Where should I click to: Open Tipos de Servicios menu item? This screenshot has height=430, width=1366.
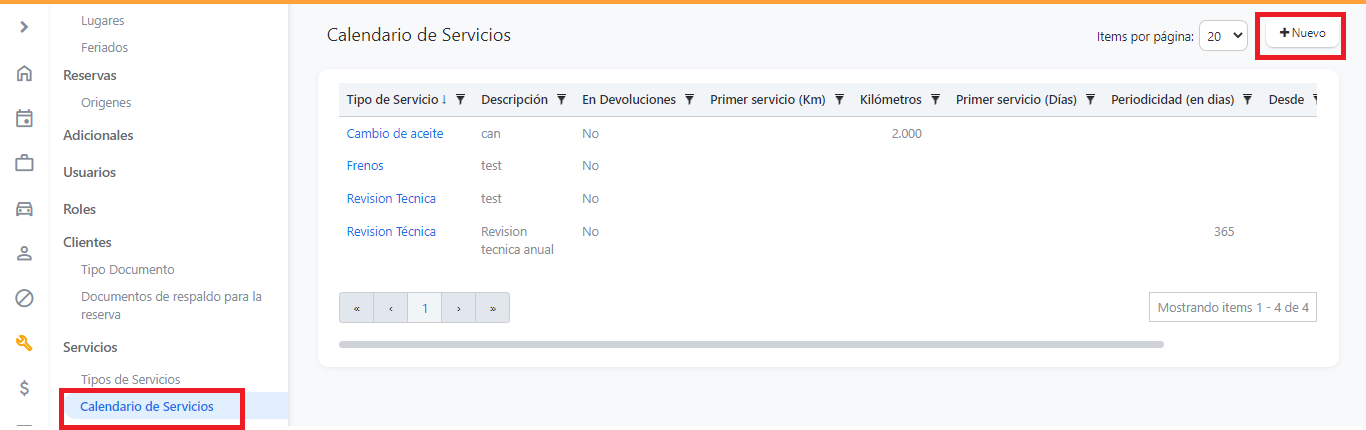pyautogui.click(x=130, y=380)
